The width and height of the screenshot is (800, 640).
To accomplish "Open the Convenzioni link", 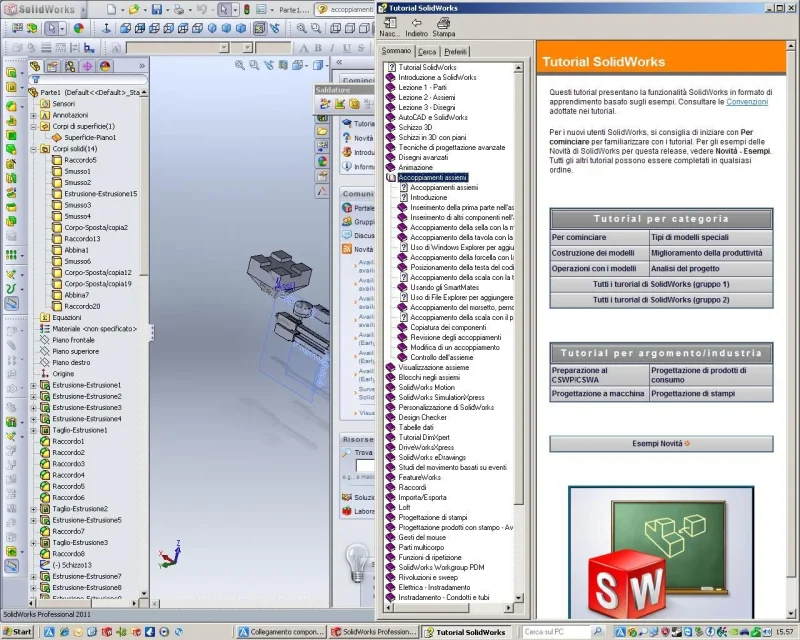I will (x=747, y=102).
